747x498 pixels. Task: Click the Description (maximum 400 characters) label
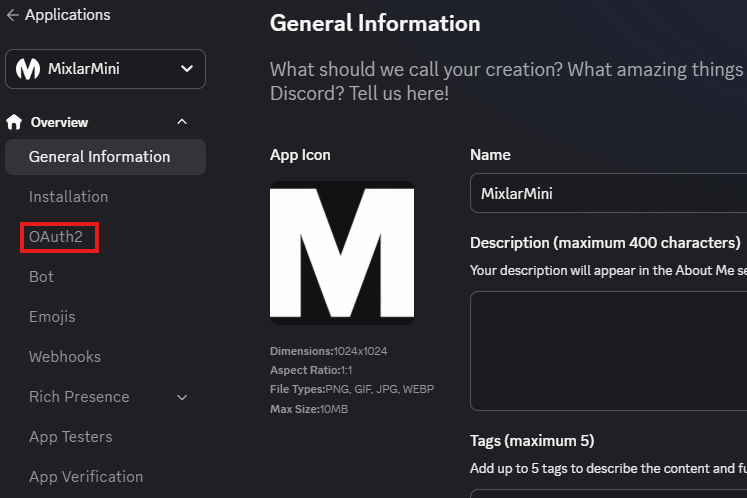click(x=605, y=243)
